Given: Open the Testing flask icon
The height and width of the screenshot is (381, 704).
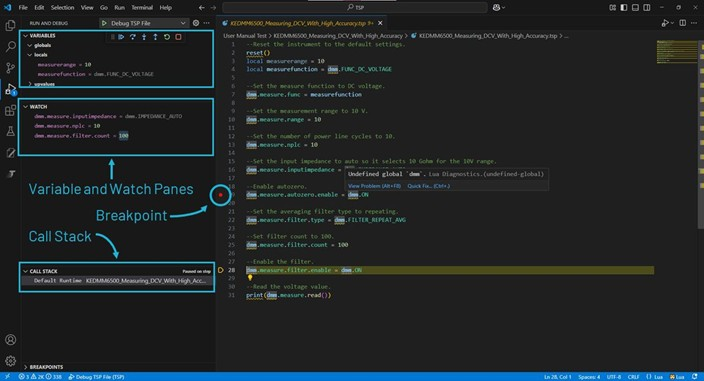Looking at the screenshot, I should pyautogui.click(x=10, y=131).
